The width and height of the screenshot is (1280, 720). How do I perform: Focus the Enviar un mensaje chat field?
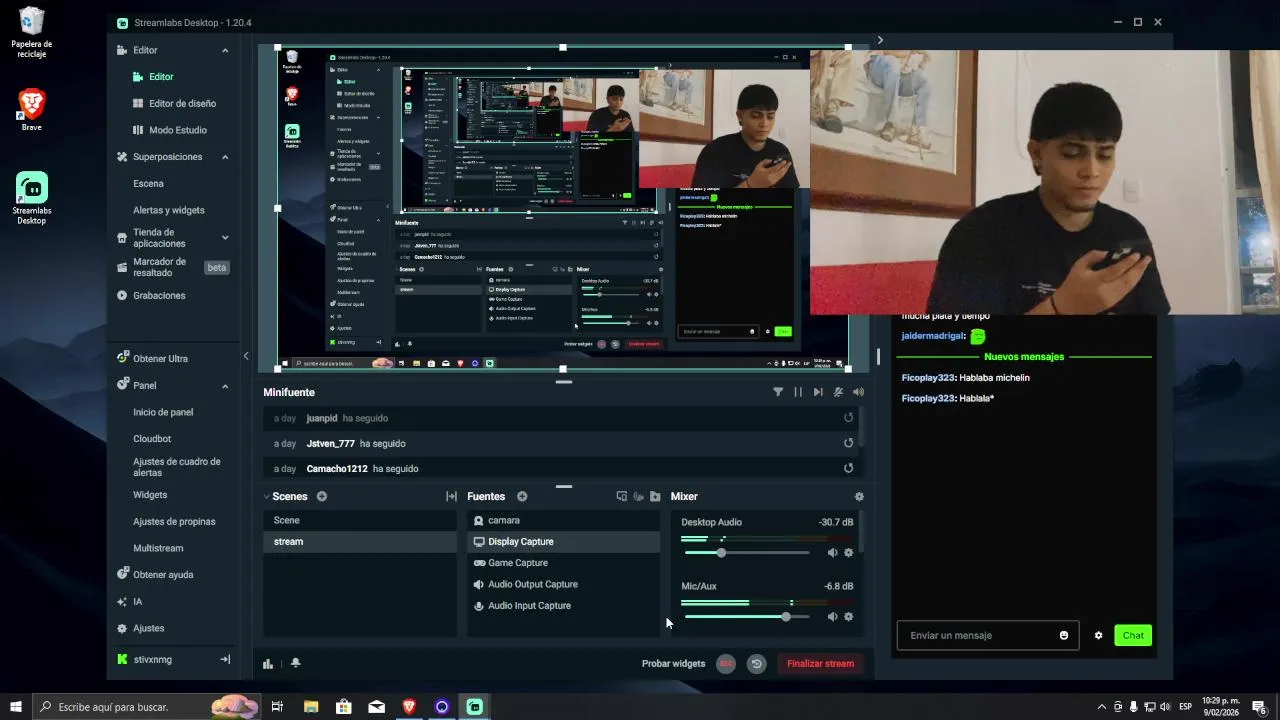[988, 635]
